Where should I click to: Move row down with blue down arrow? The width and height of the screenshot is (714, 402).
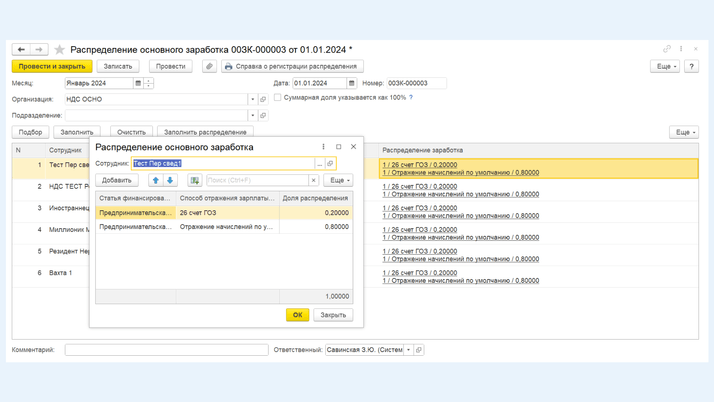170,181
